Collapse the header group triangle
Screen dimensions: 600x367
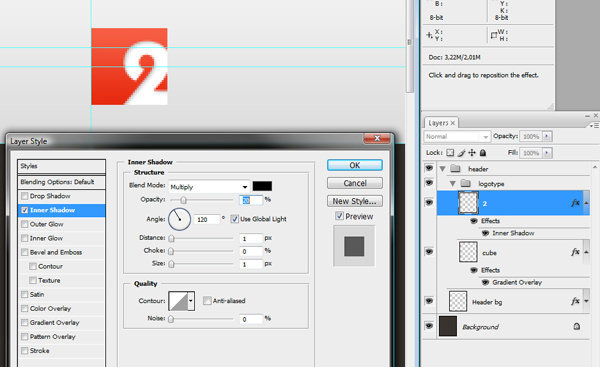coord(443,168)
